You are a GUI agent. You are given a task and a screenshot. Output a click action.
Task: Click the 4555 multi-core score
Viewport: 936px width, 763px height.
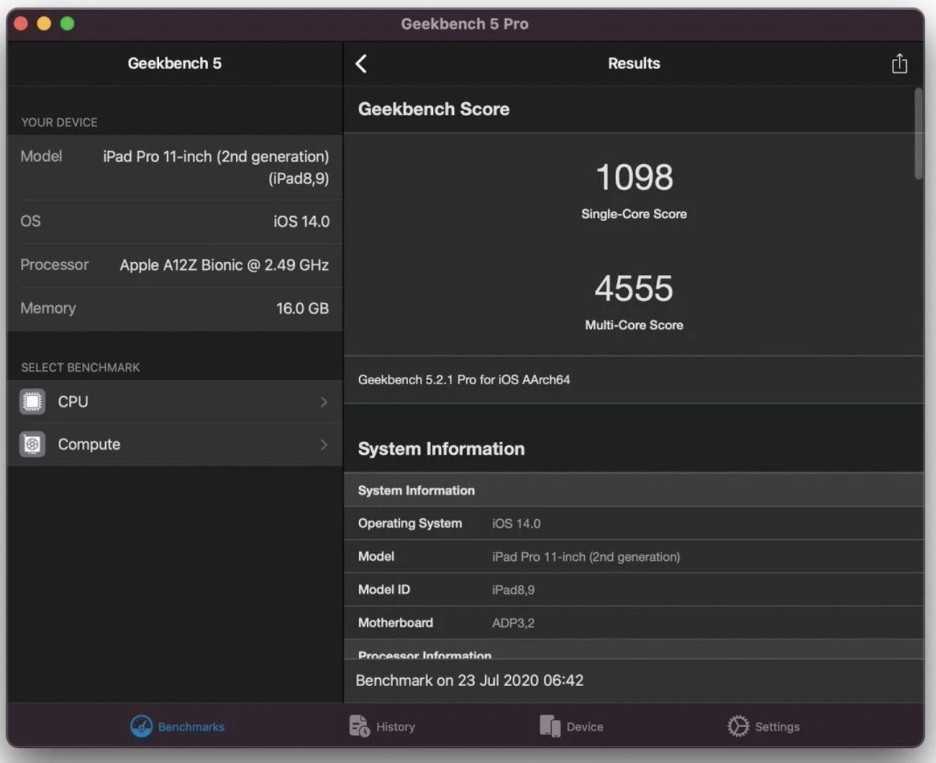(x=634, y=288)
